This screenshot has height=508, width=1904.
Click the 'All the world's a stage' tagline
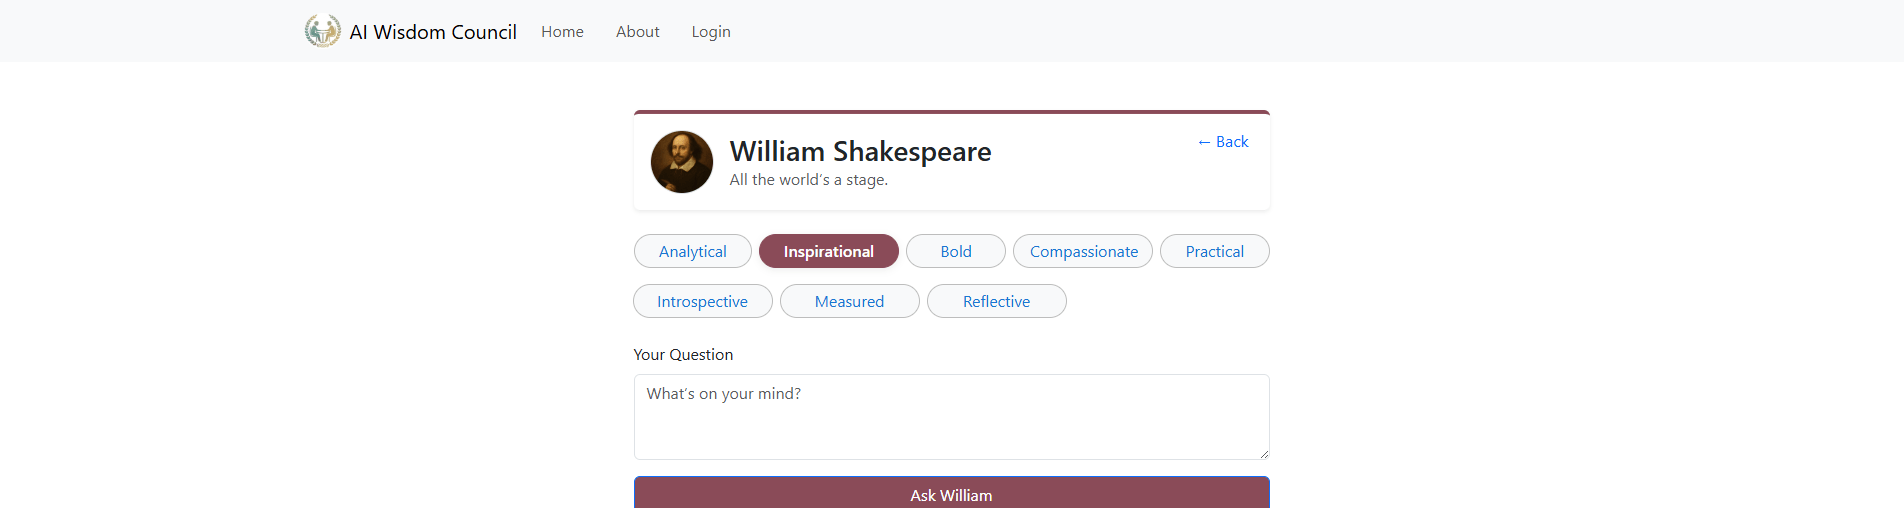coord(808,180)
